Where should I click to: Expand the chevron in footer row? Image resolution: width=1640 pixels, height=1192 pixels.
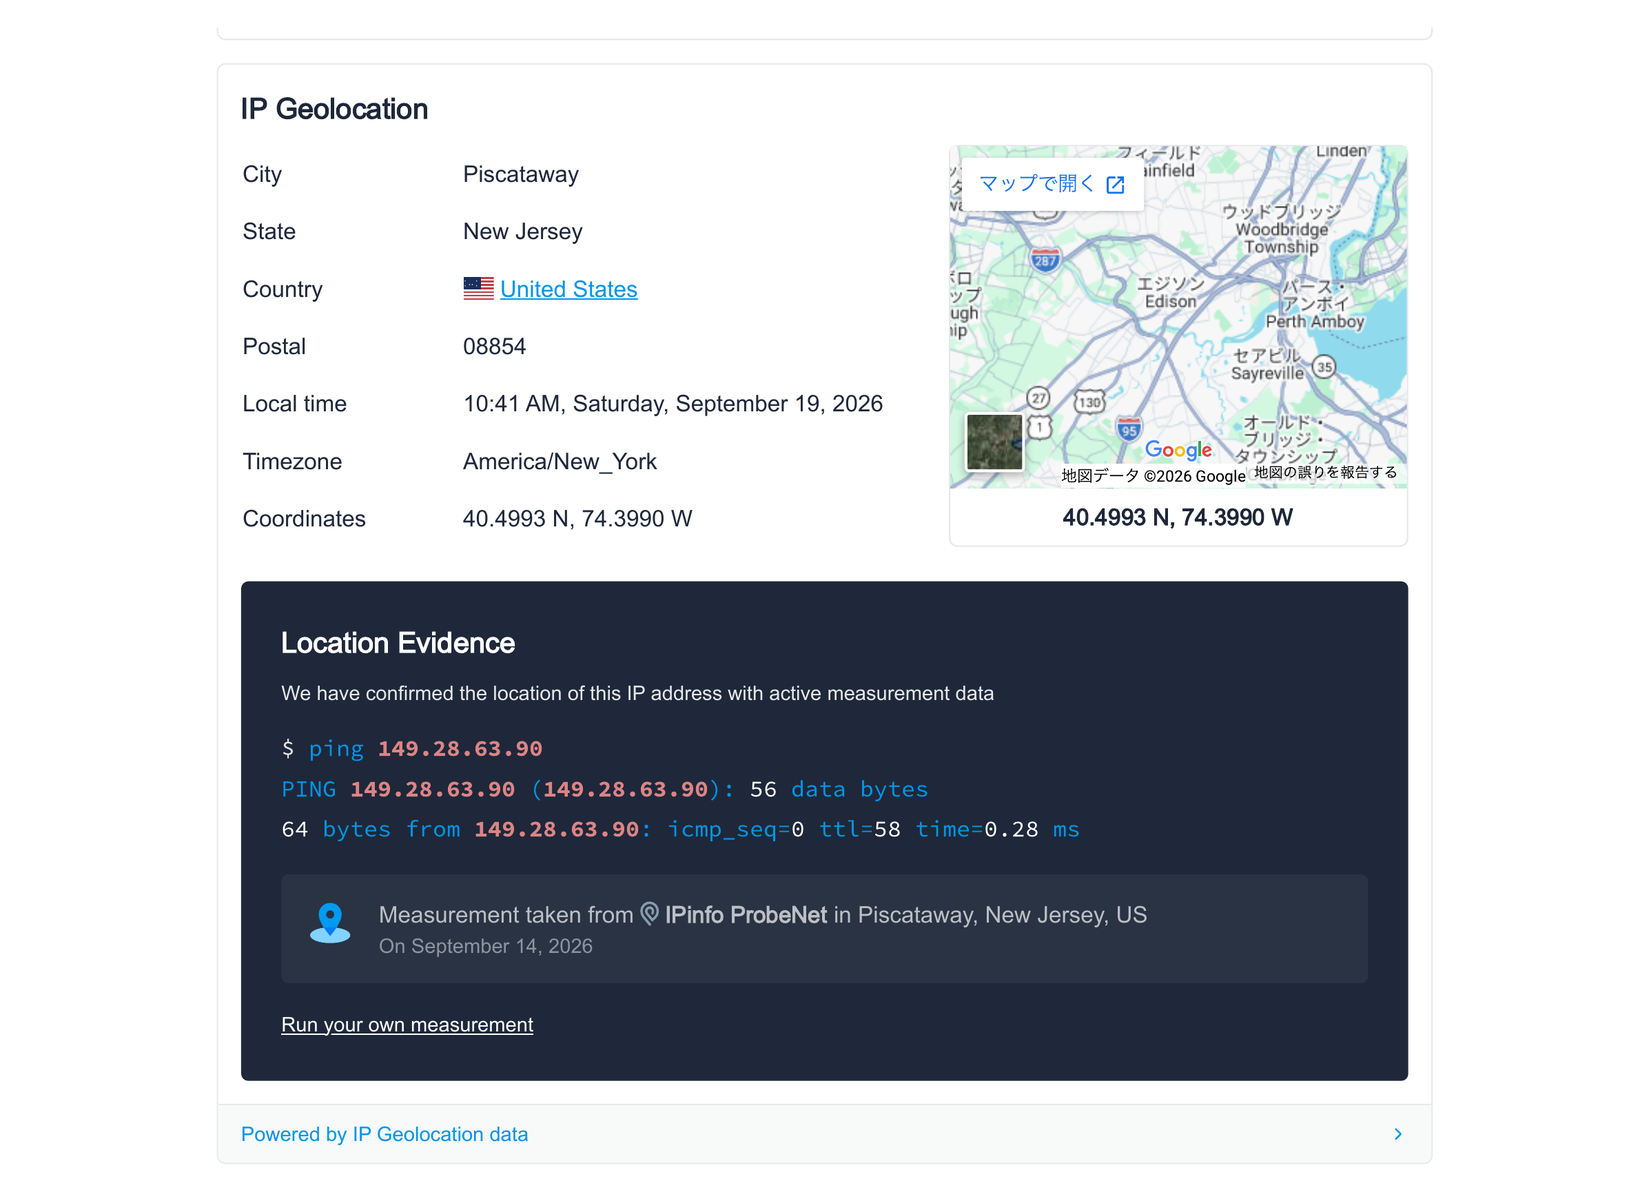click(x=1398, y=1134)
